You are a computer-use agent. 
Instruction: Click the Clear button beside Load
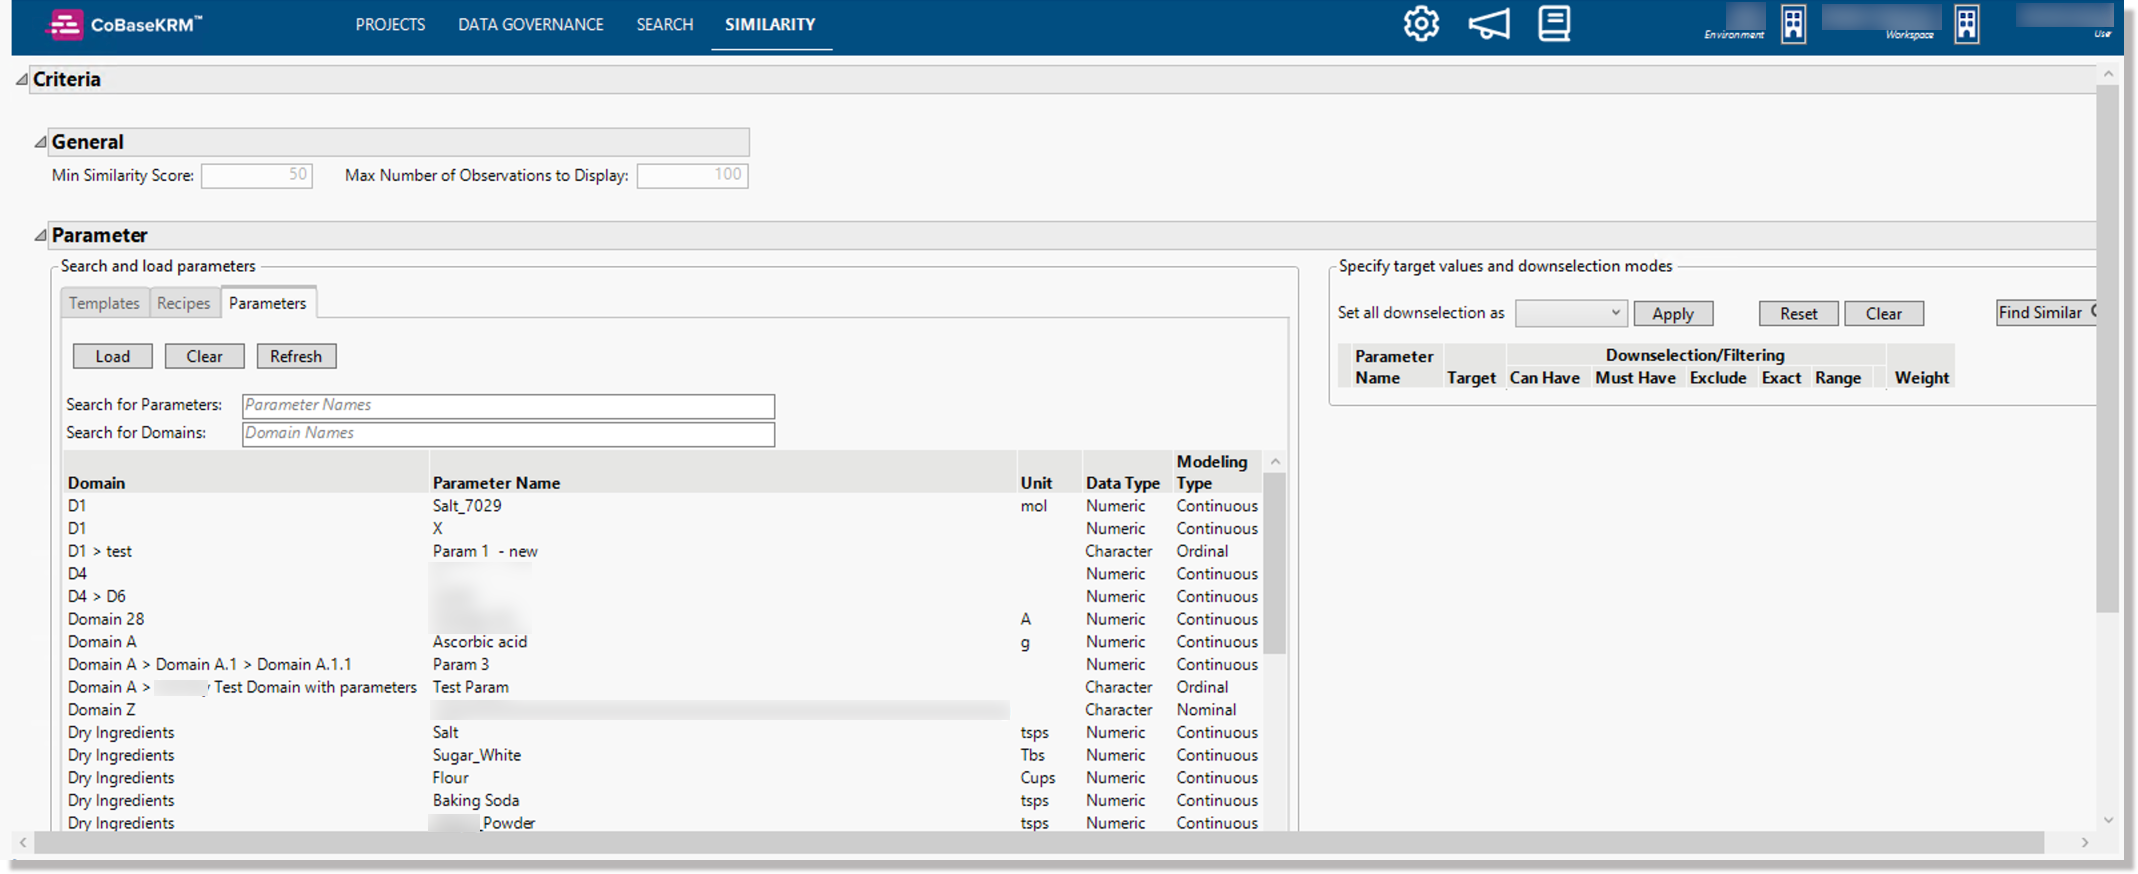(x=204, y=356)
